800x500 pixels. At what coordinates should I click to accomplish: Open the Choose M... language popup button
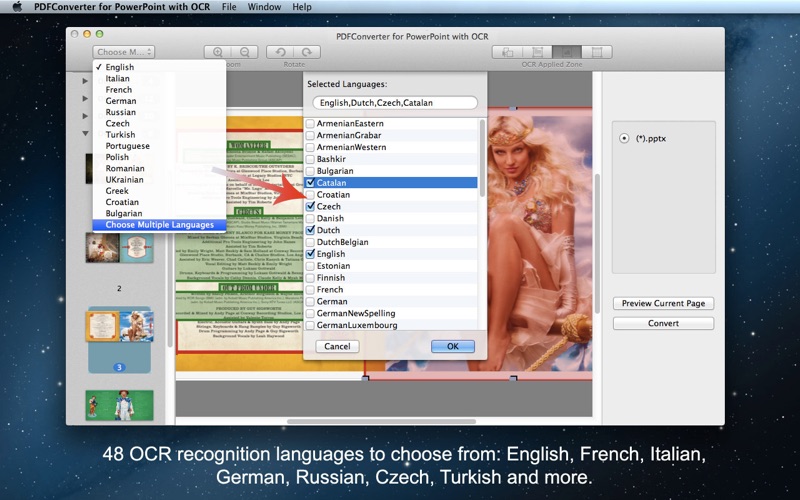[123, 52]
